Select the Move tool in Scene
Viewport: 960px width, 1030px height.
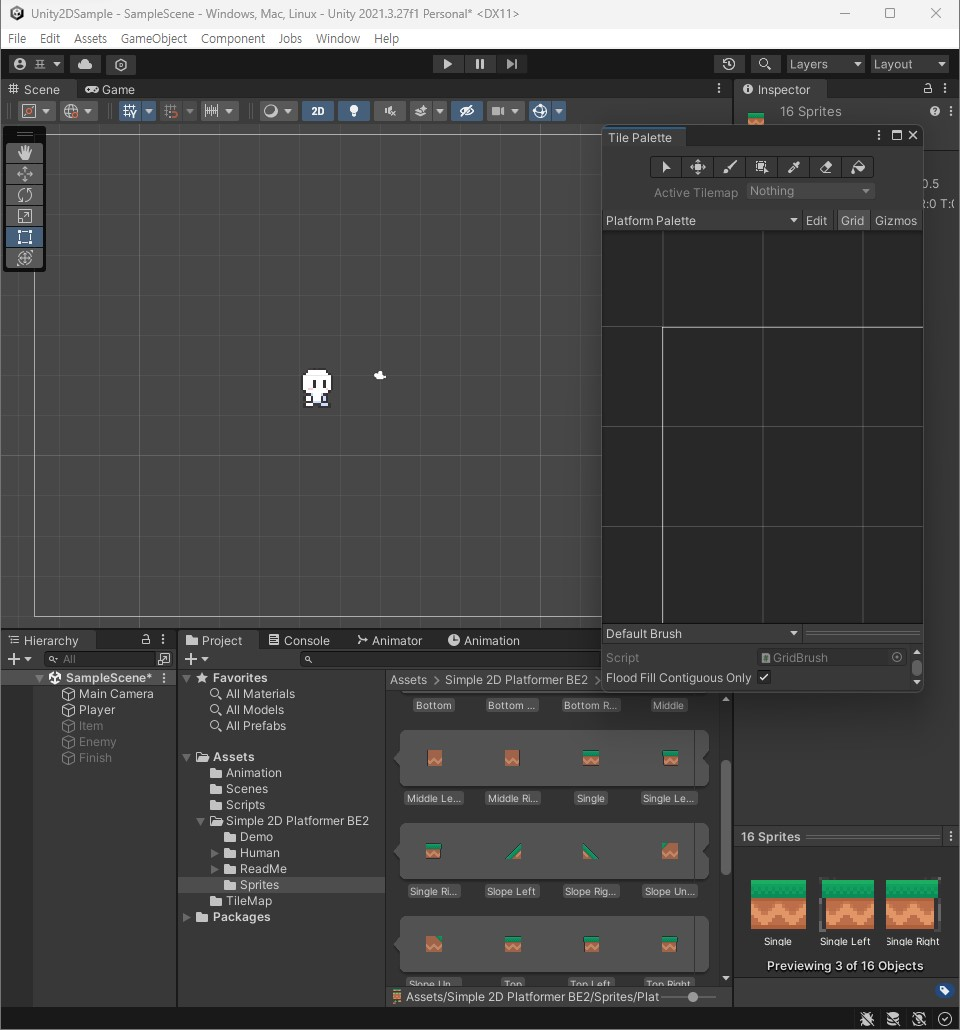[25, 174]
